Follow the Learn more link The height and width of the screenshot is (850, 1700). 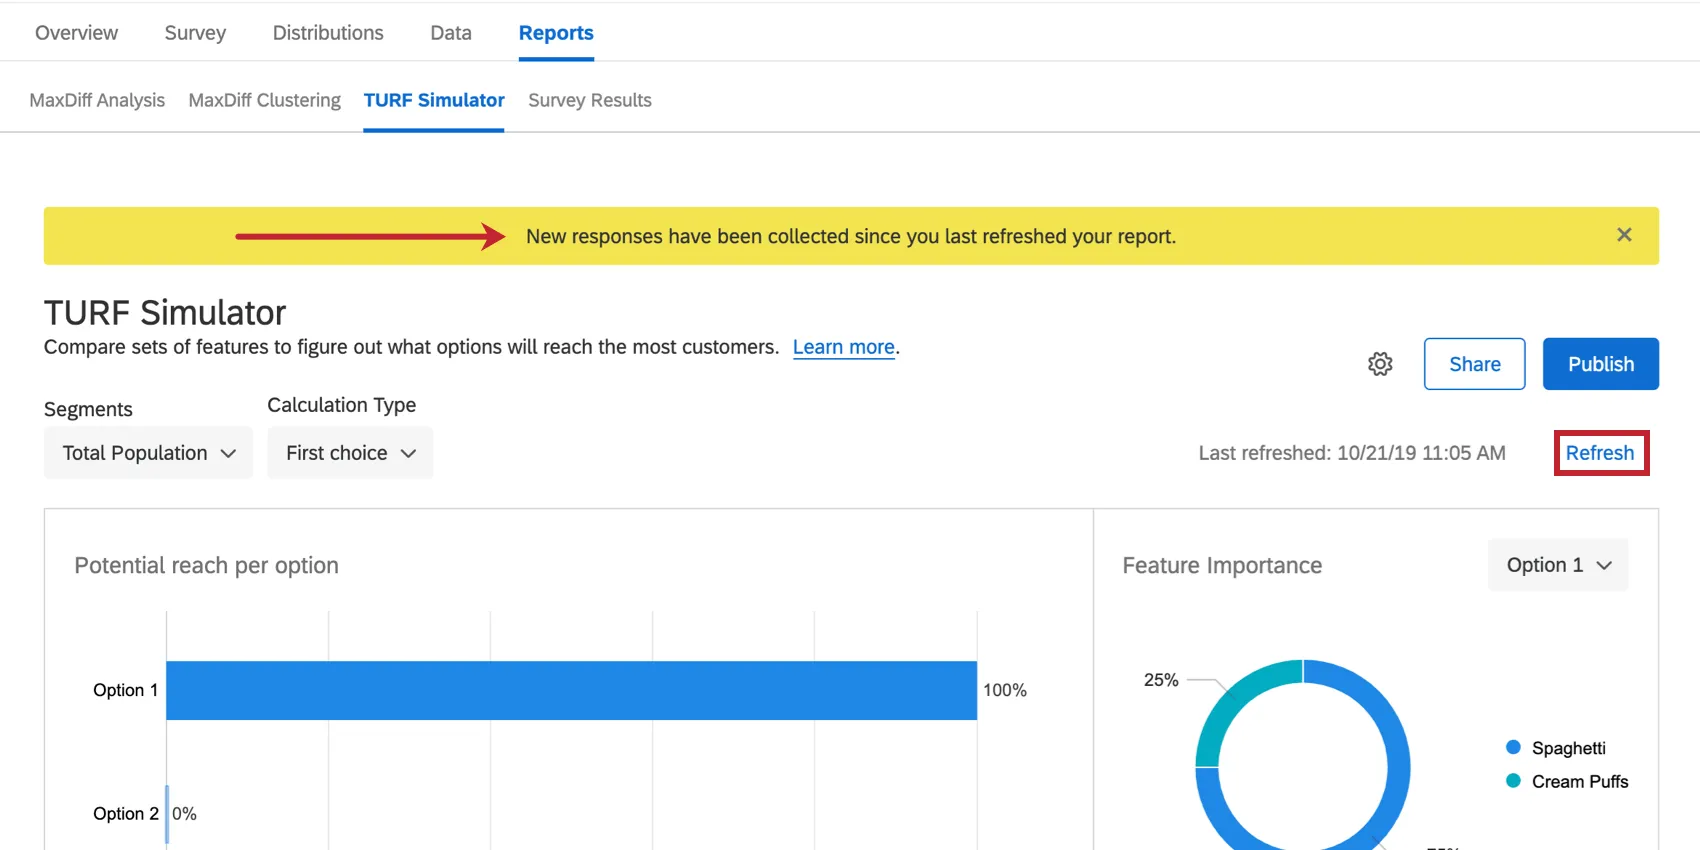(x=843, y=347)
